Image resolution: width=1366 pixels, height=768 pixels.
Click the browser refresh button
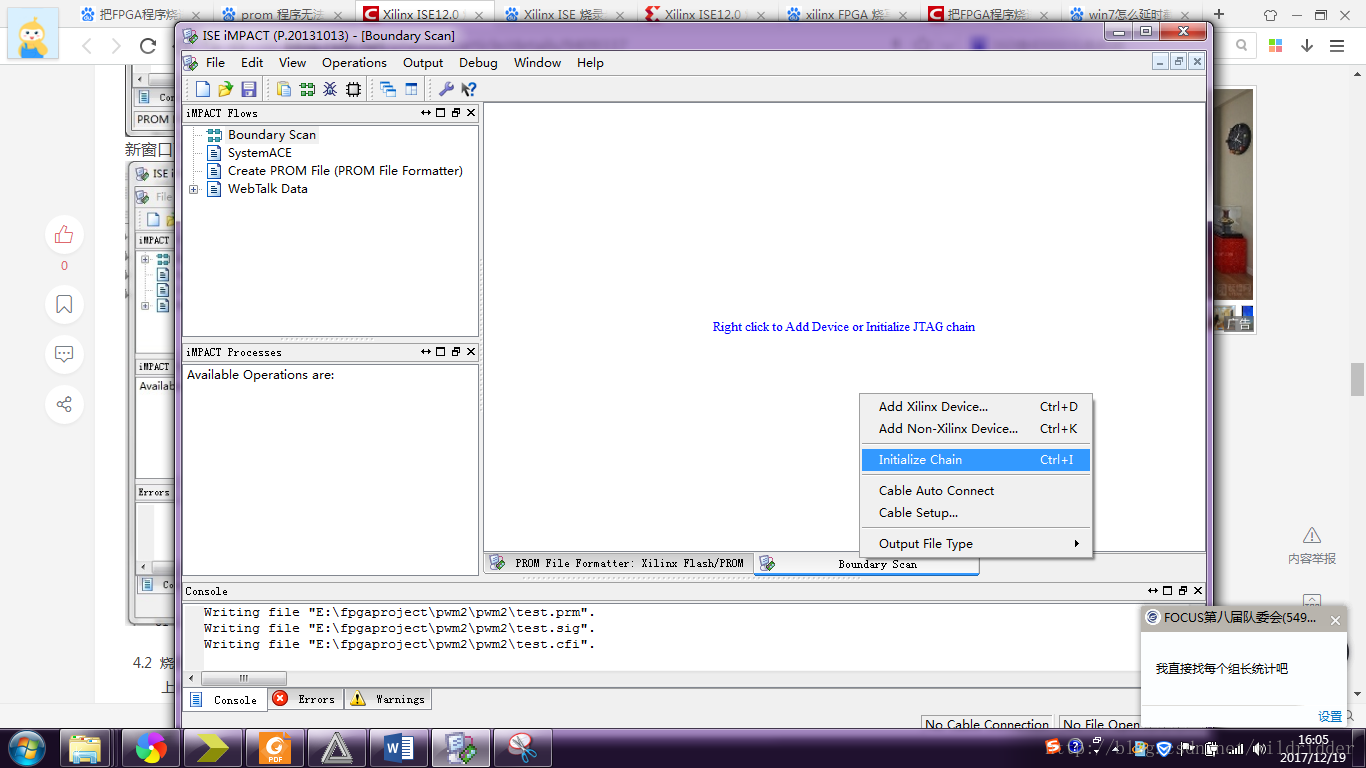point(148,46)
